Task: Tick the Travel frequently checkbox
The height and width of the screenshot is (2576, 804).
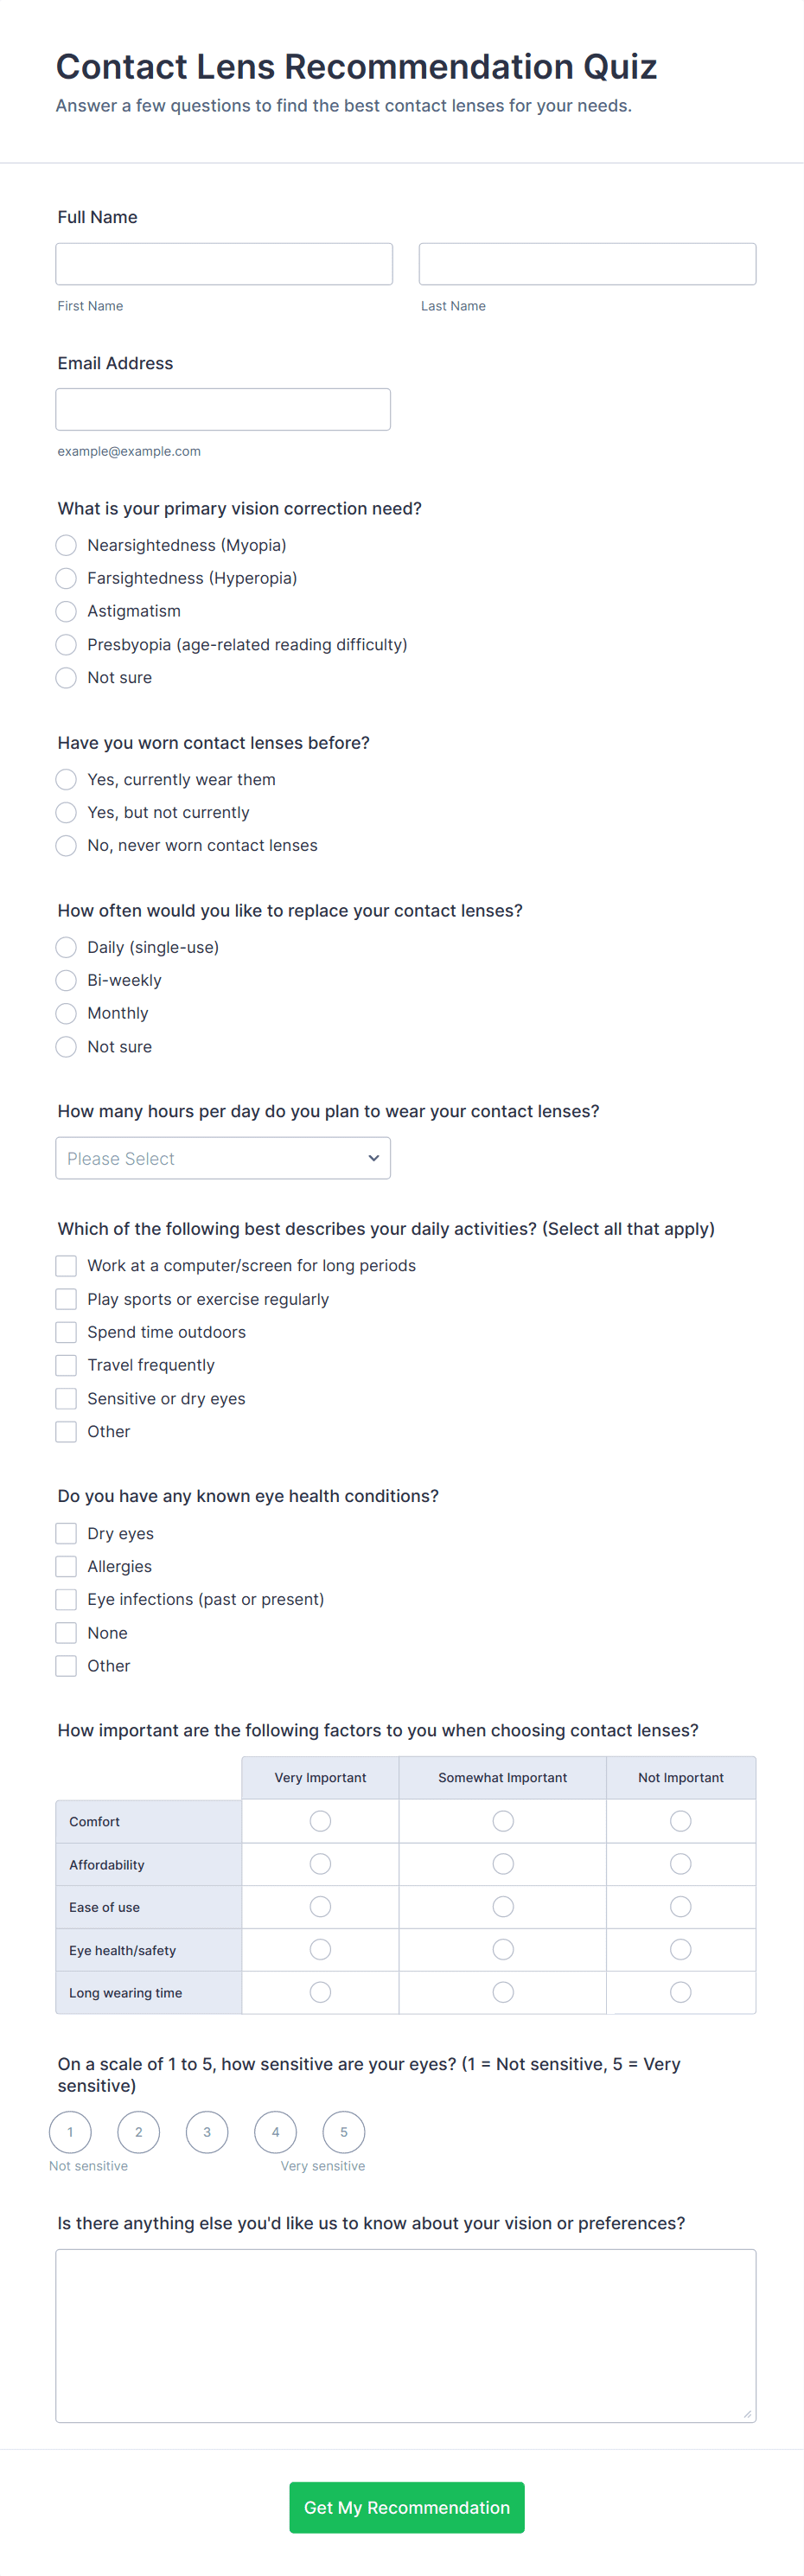Action: [66, 1365]
